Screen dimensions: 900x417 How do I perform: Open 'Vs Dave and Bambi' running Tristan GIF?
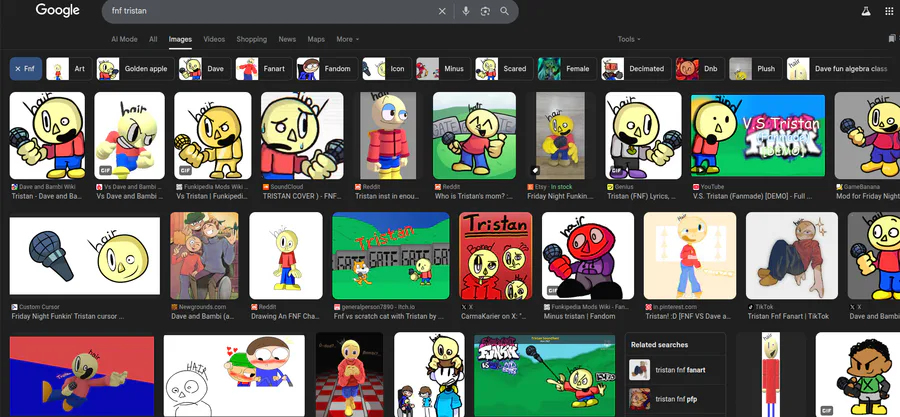[129, 135]
